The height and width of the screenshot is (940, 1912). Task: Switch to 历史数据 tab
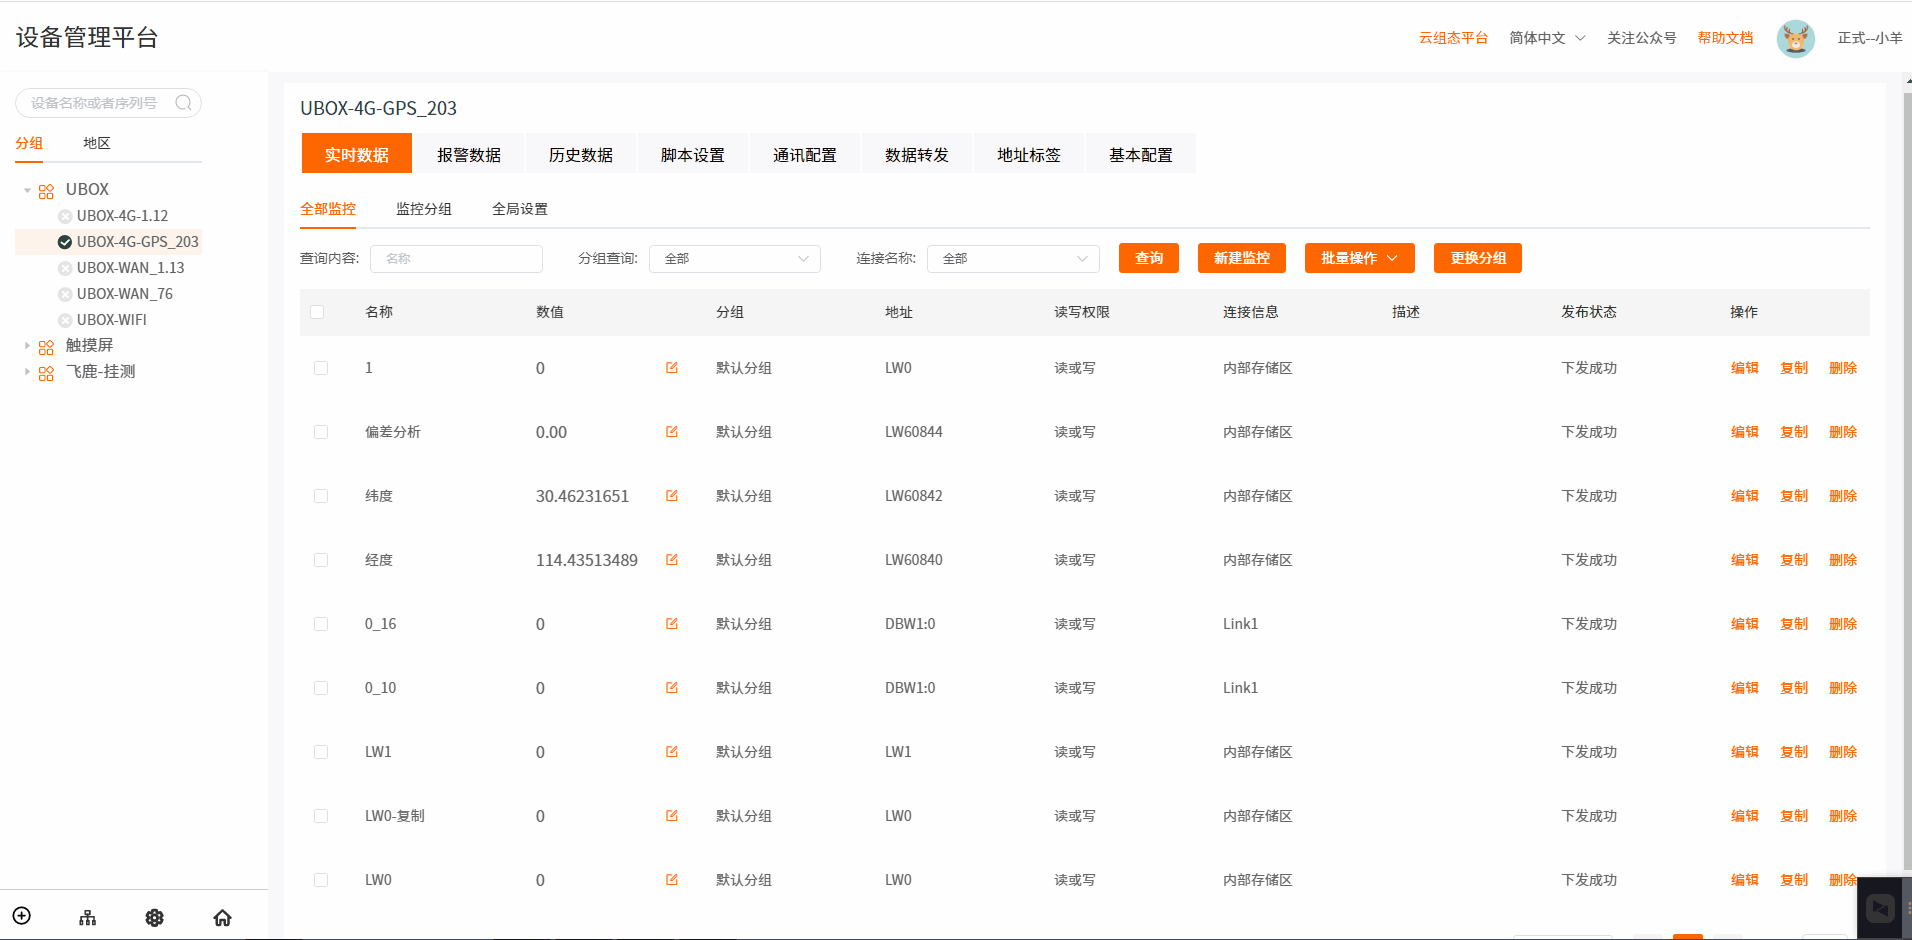581,154
